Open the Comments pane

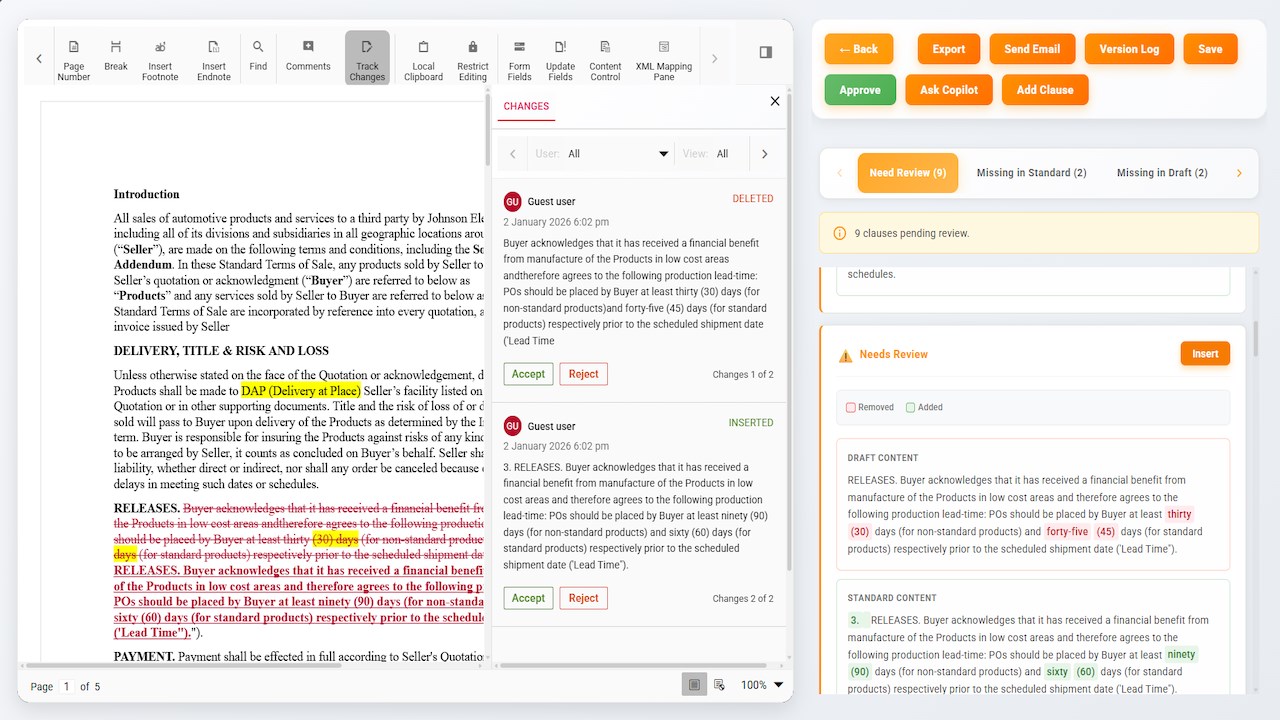308,60
